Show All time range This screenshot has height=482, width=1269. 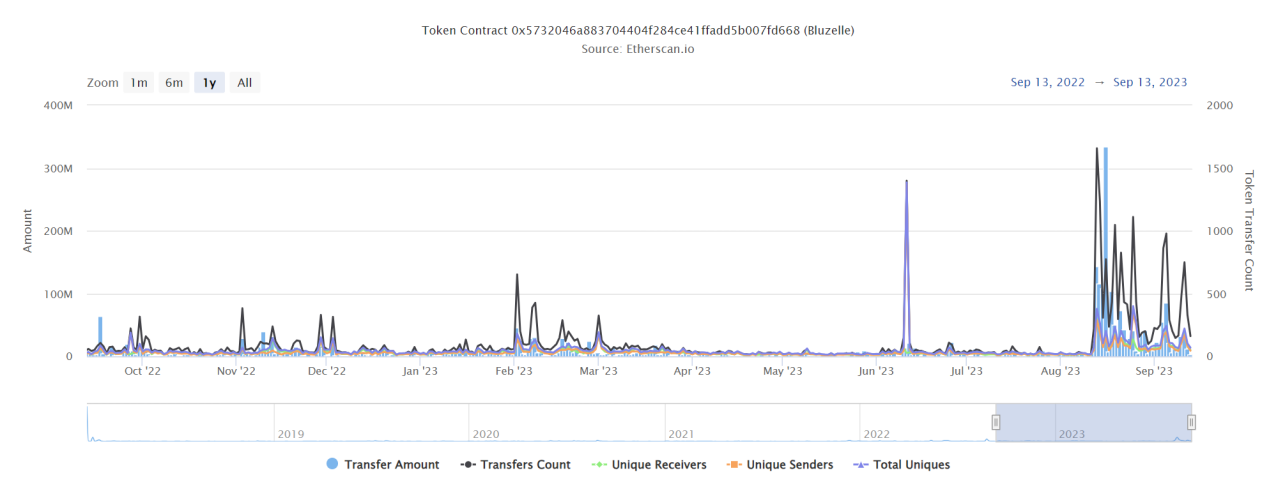[244, 83]
